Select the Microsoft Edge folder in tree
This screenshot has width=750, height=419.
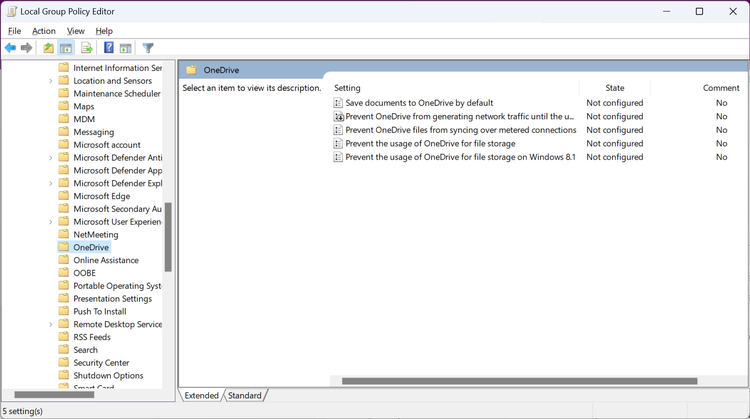(101, 196)
